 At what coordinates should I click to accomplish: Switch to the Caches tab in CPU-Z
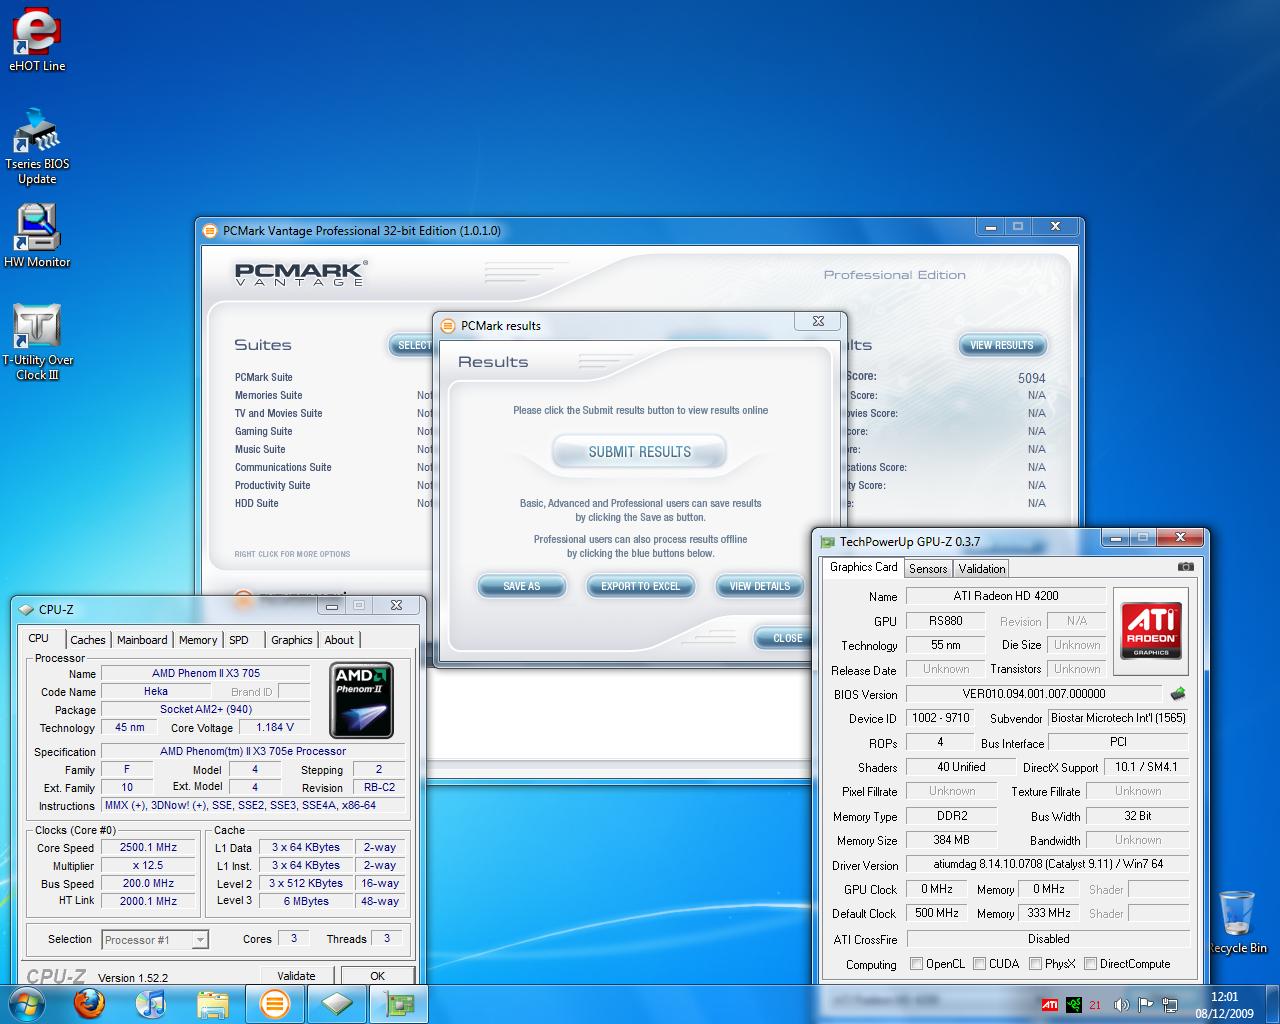click(x=88, y=640)
